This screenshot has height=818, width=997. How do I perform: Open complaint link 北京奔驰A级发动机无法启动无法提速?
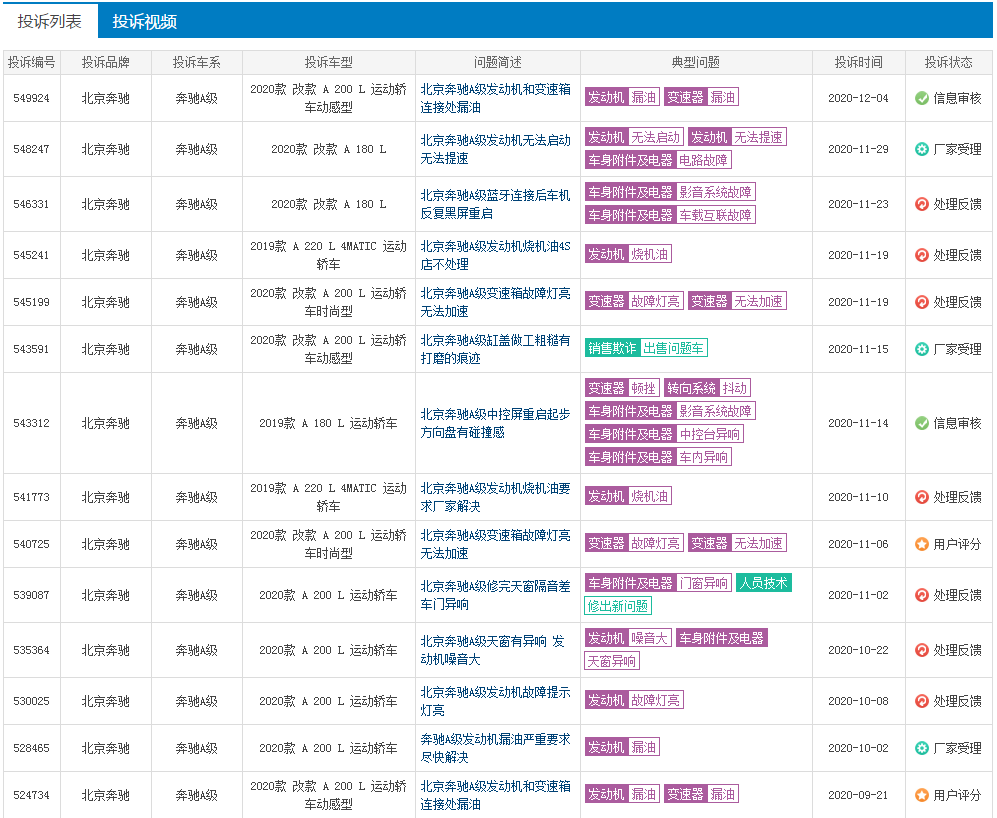click(495, 149)
